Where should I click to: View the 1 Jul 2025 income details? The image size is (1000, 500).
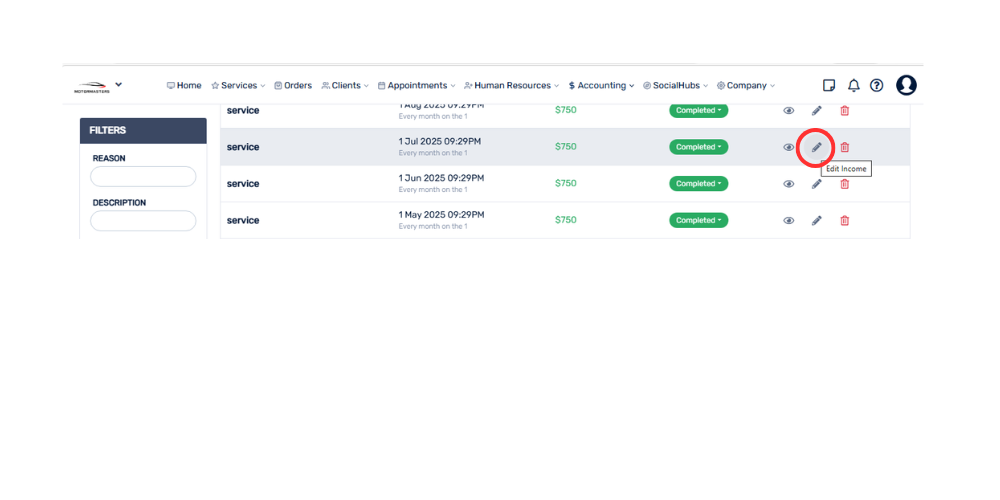click(788, 147)
